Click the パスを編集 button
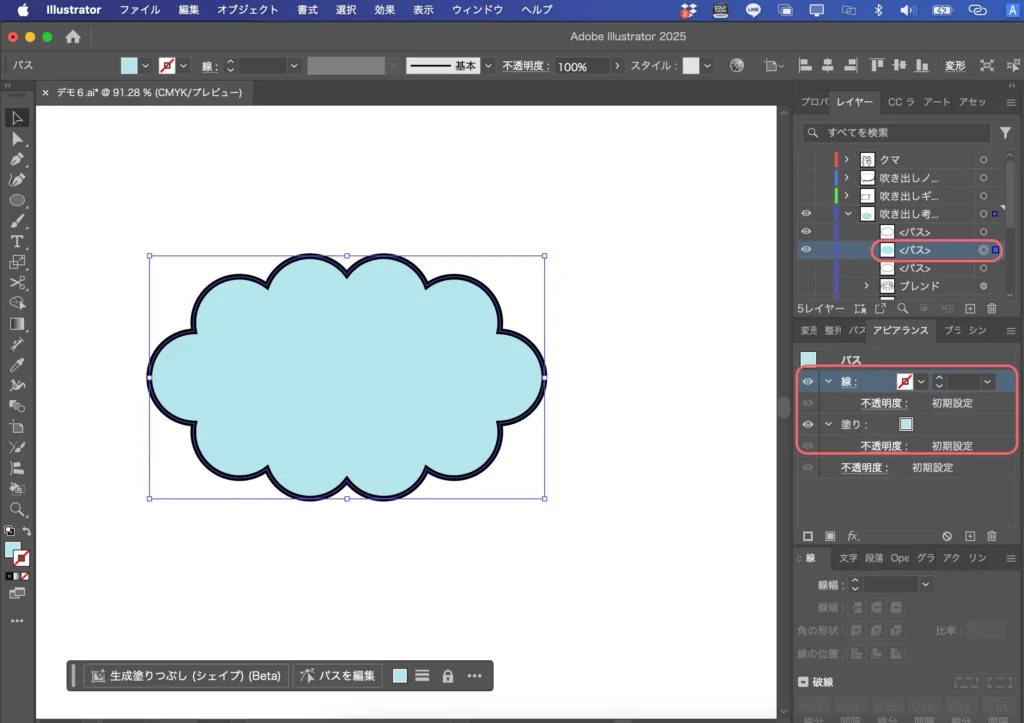The image size is (1024, 723). (337, 676)
